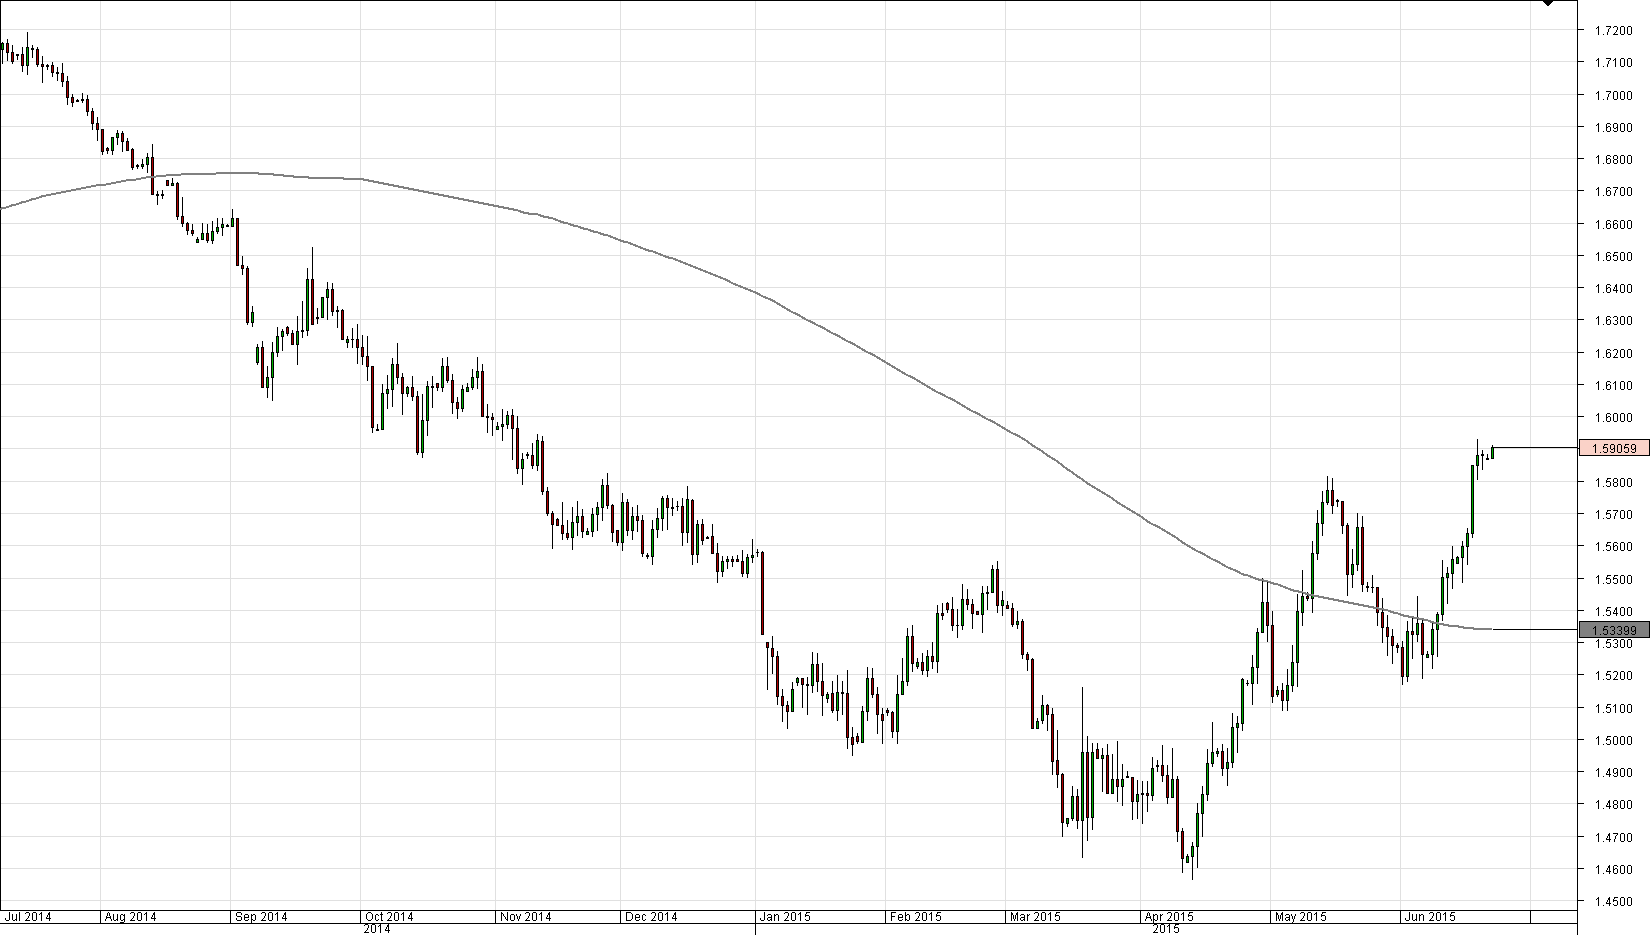Click the 1.4800 price axis label
Screen dimensions: 1651x935
1613,805
